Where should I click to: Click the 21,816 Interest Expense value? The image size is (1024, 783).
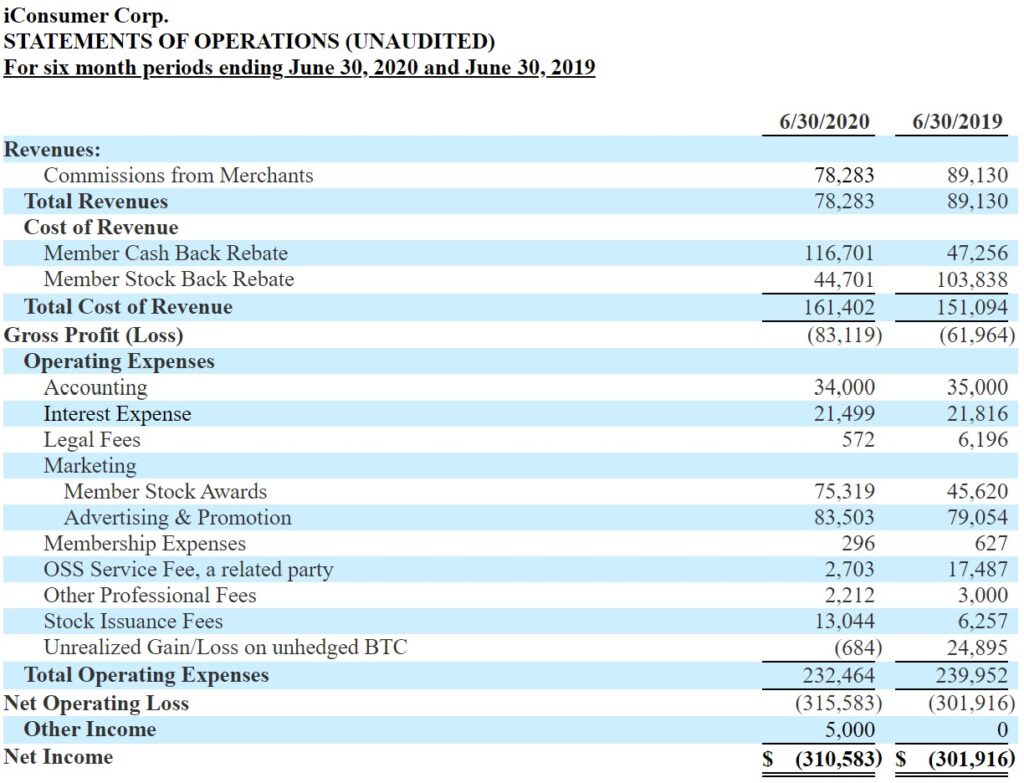[978, 413]
